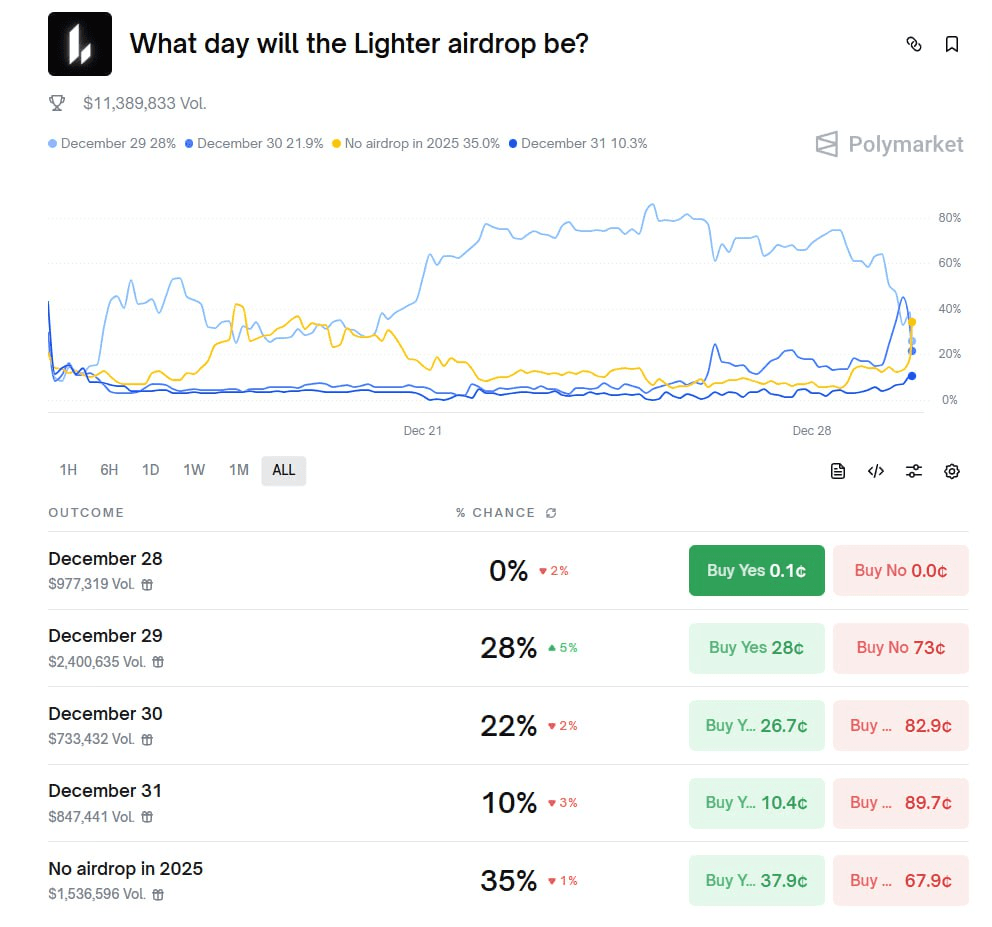The height and width of the screenshot is (927, 992).
Task: Open chart settings gear icon
Action: (x=952, y=471)
